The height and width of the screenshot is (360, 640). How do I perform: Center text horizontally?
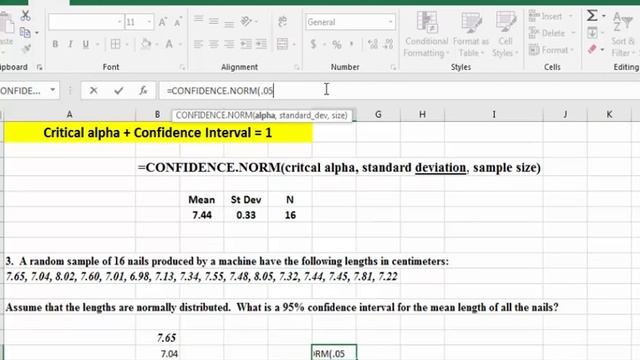pyautogui.click(x=213, y=44)
